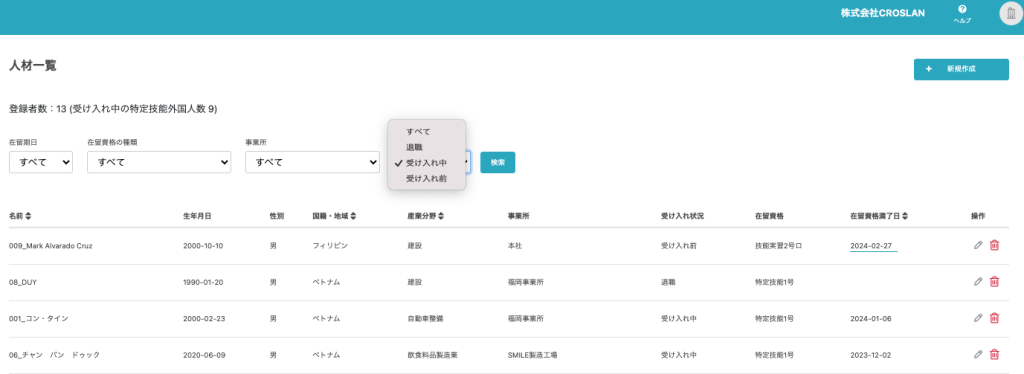
Task: Click the birthdate 2000-10-10
Action: tap(204, 246)
